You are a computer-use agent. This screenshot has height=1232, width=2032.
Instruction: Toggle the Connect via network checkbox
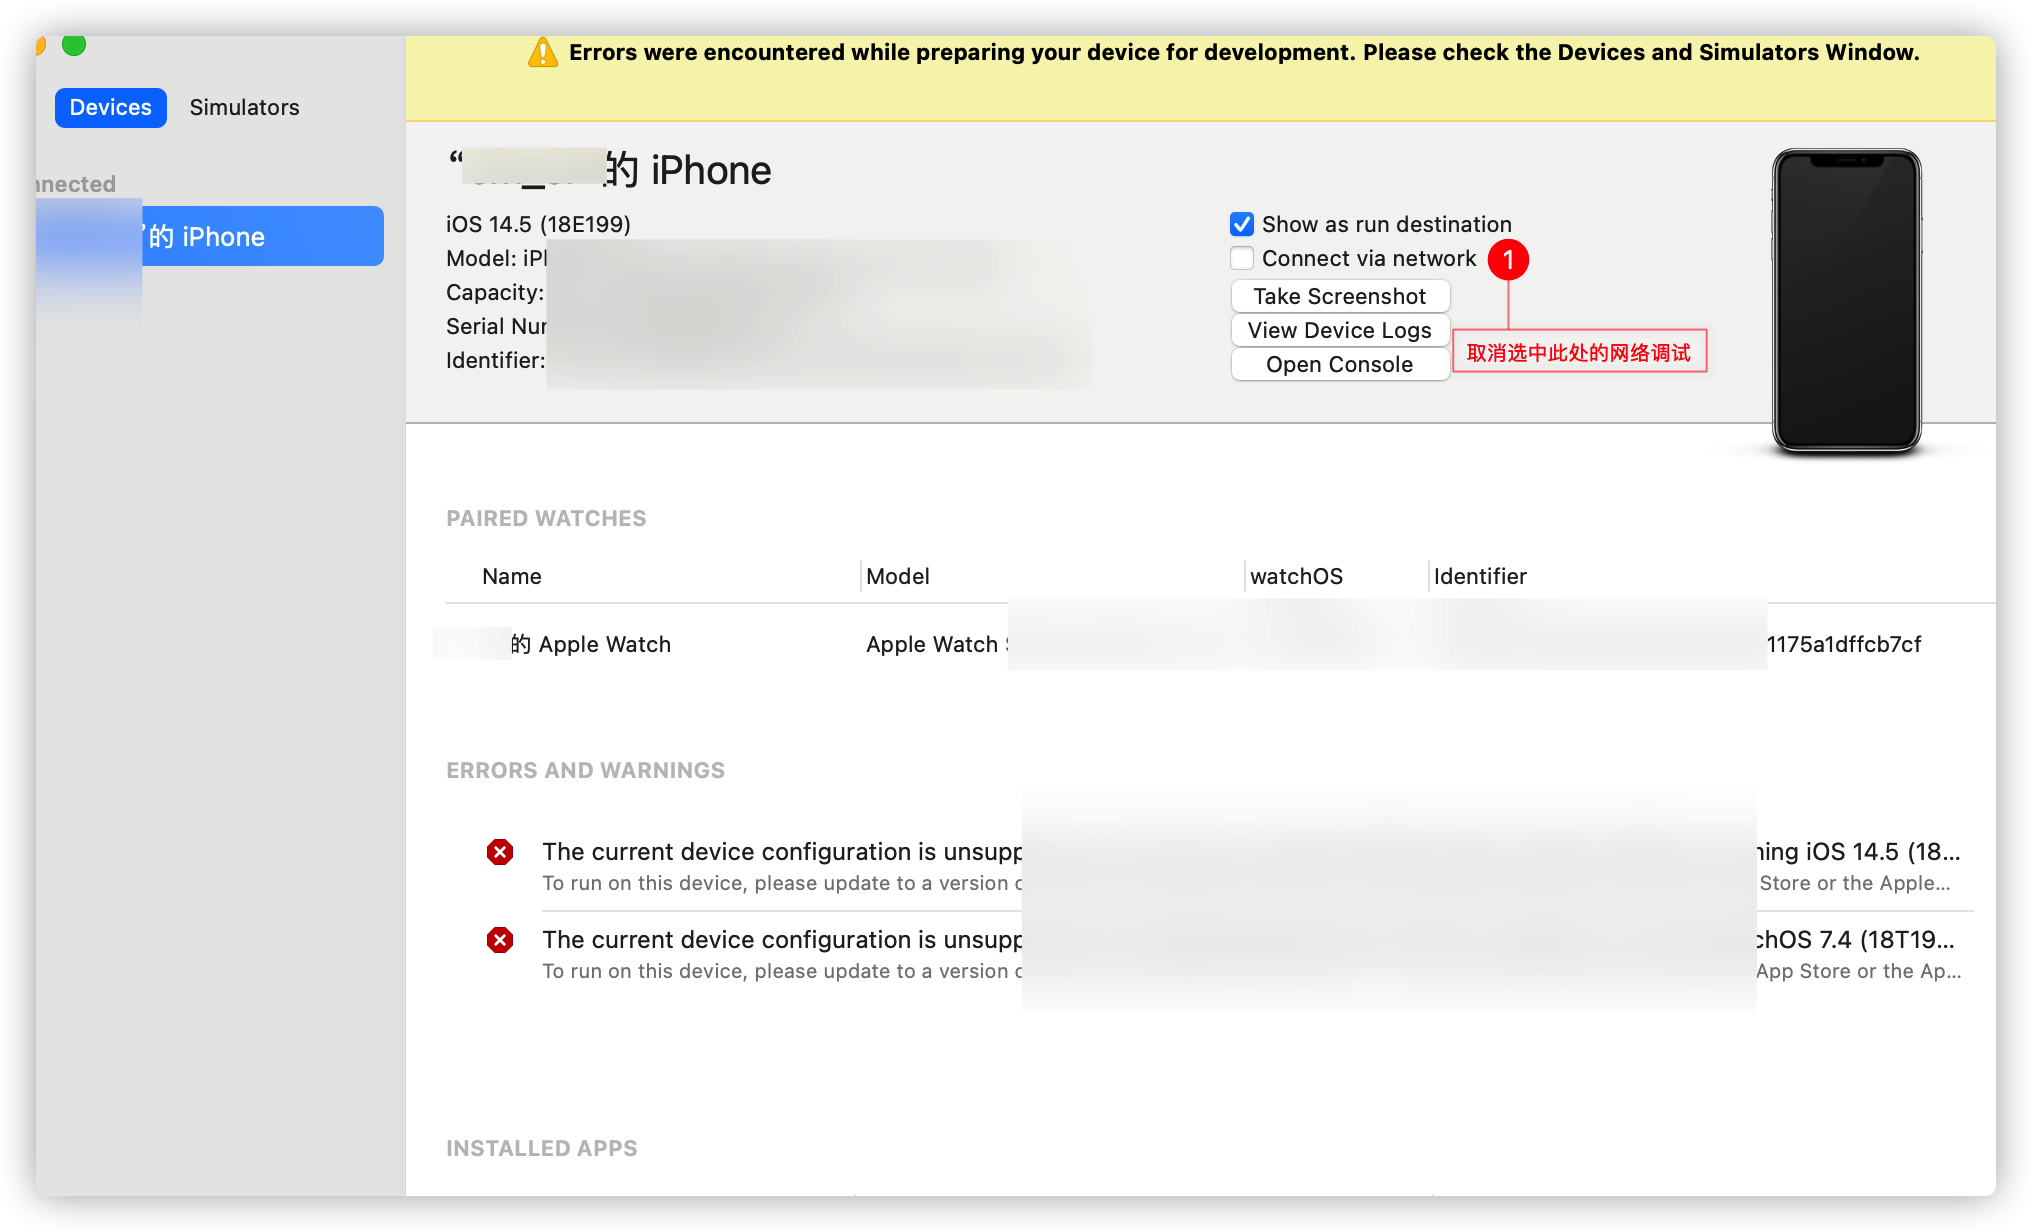tap(1242, 258)
